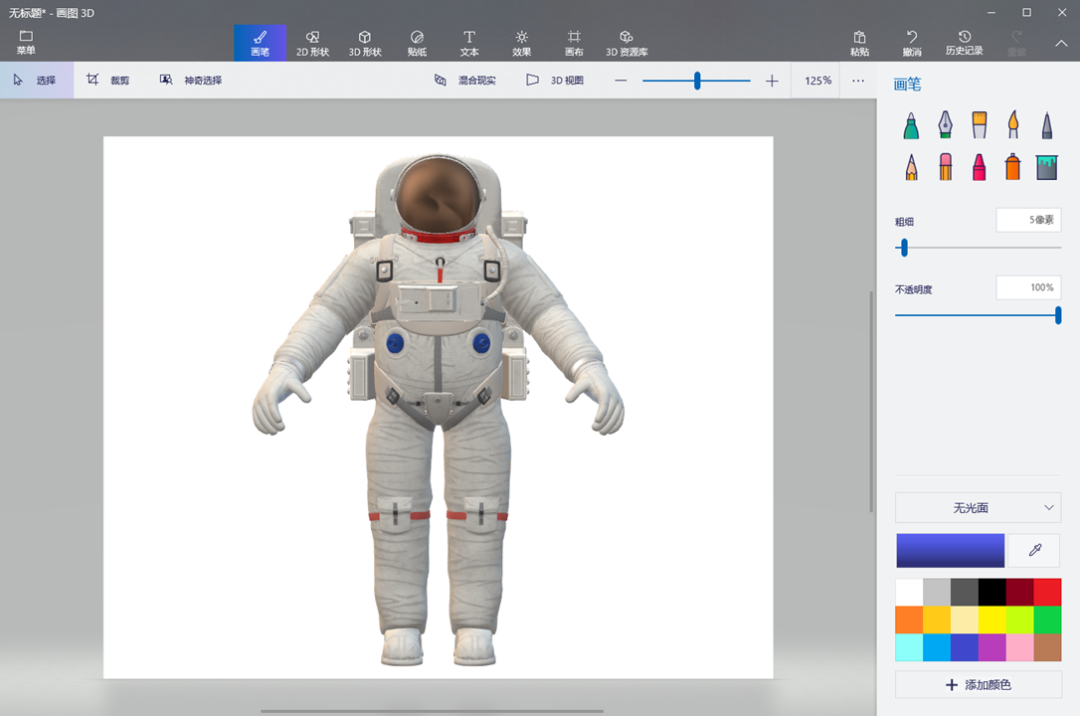Click the 粗细 thickness input field
The height and width of the screenshot is (716, 1080).
point(1028,220)
